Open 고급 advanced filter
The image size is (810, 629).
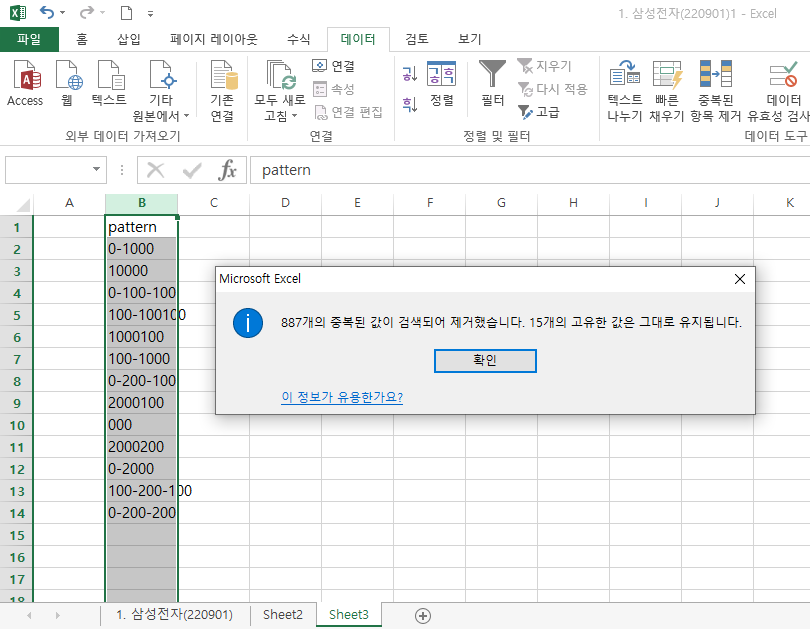click(539, 112)
